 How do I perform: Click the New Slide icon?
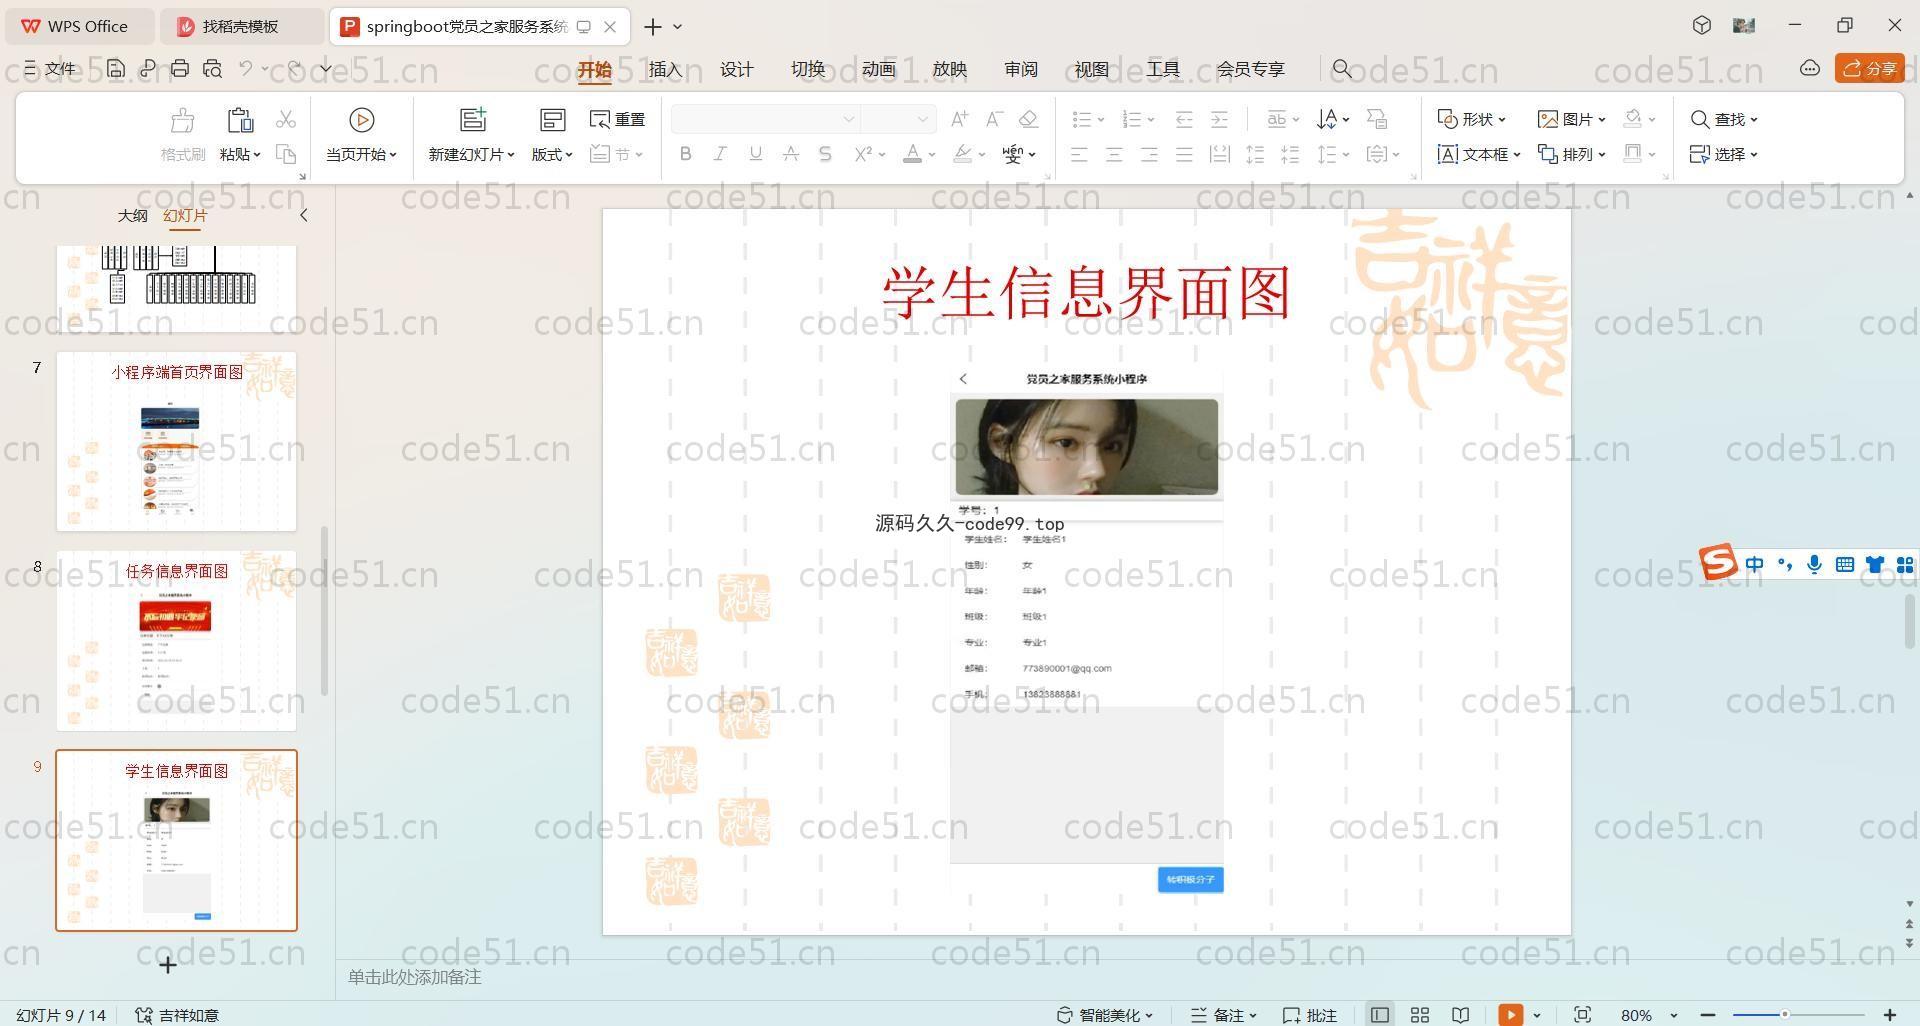[x=472, y=120]
